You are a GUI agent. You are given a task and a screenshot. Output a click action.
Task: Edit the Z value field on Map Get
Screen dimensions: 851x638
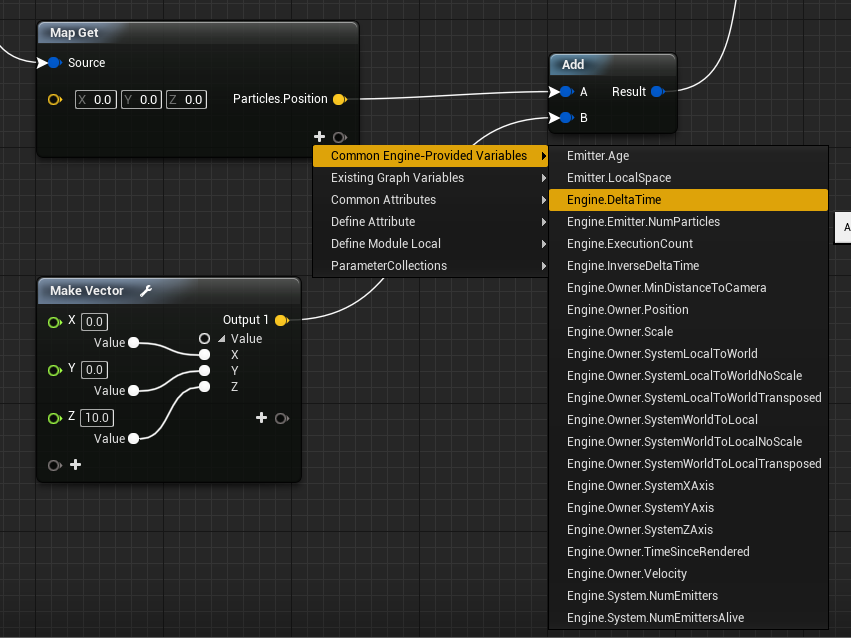click(x=186, y=100)
